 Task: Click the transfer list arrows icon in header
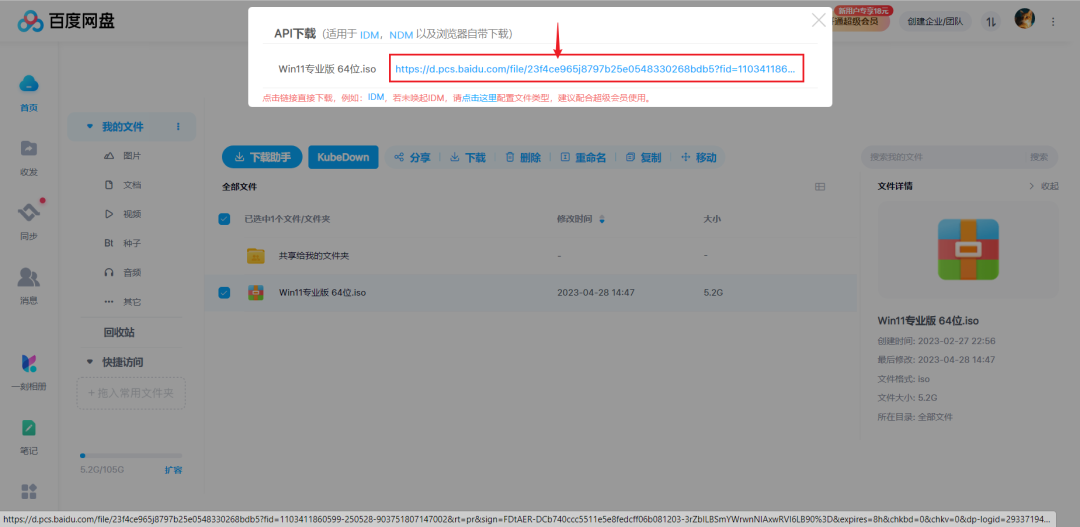(x=990, y=20)
